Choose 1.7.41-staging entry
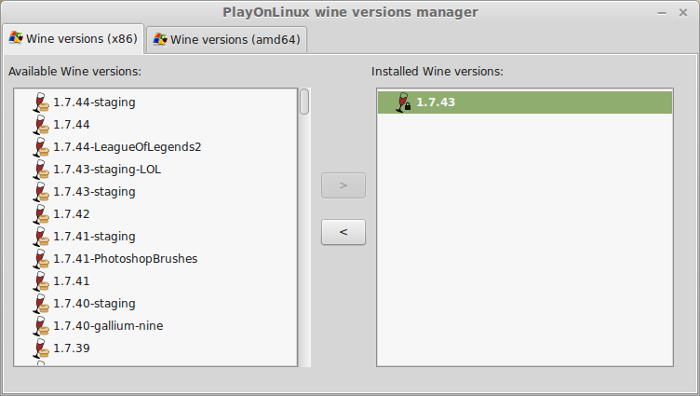 coord(94,236)
